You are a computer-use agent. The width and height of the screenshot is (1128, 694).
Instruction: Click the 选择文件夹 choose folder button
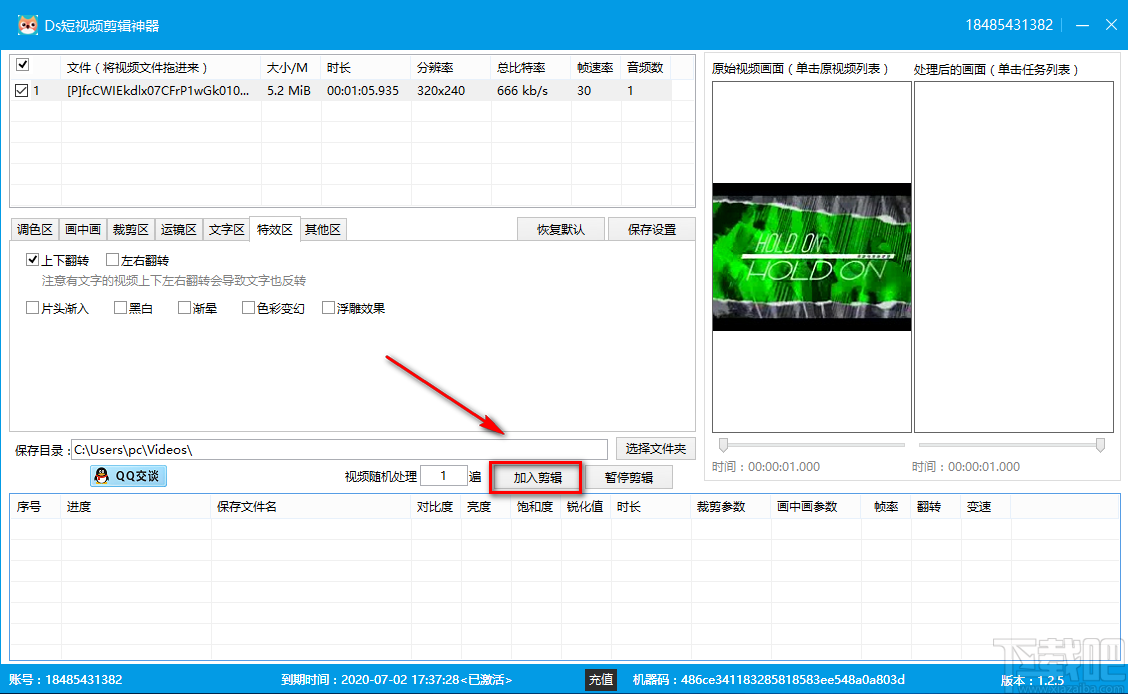pyautogui.click(x=655, y=448)
